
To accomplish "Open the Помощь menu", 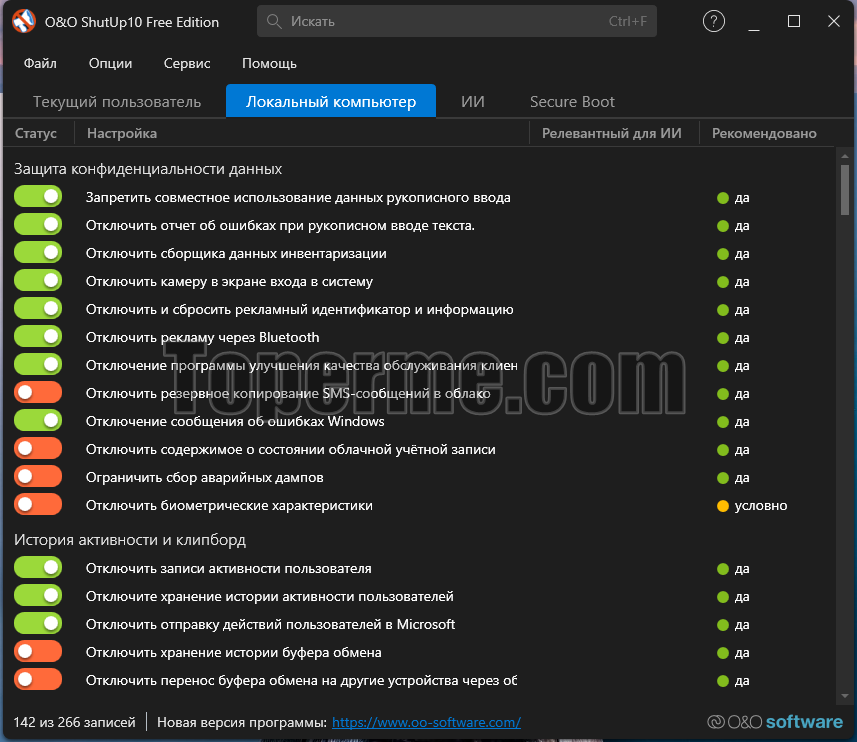I will click(x=269, y=63).
